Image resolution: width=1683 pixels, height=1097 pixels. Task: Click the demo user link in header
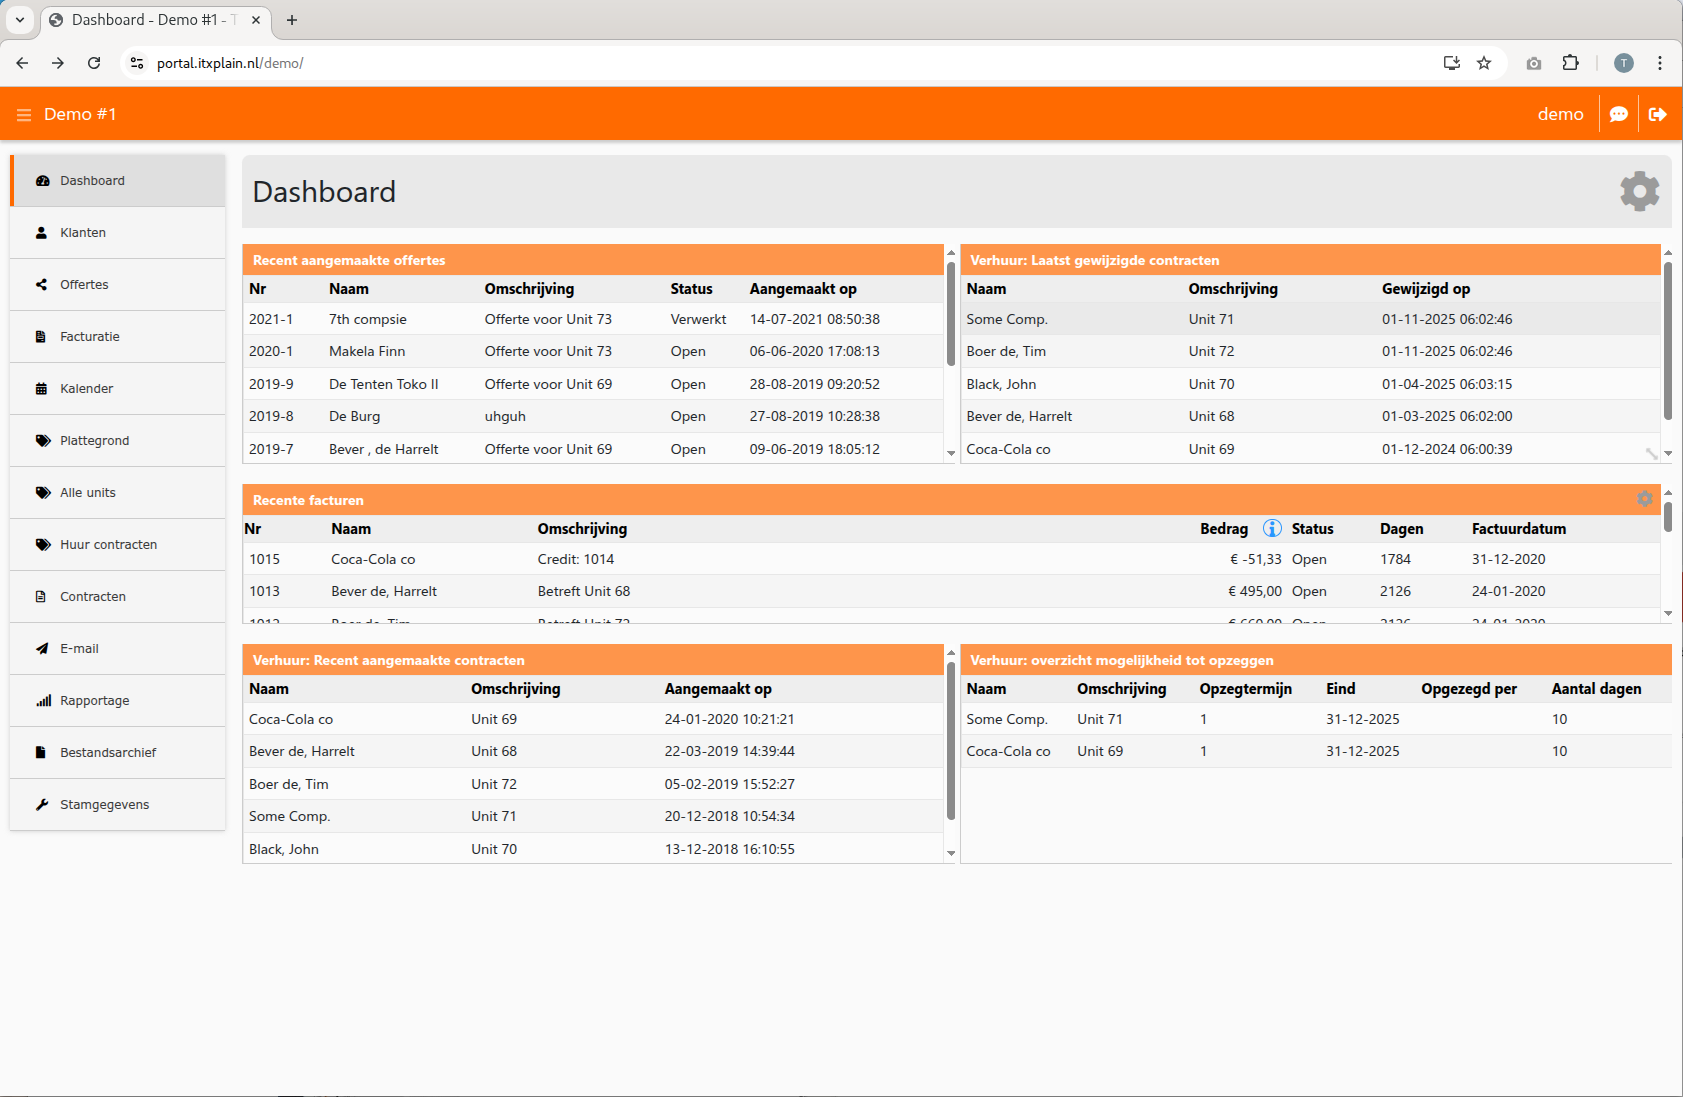point(1559,115)
